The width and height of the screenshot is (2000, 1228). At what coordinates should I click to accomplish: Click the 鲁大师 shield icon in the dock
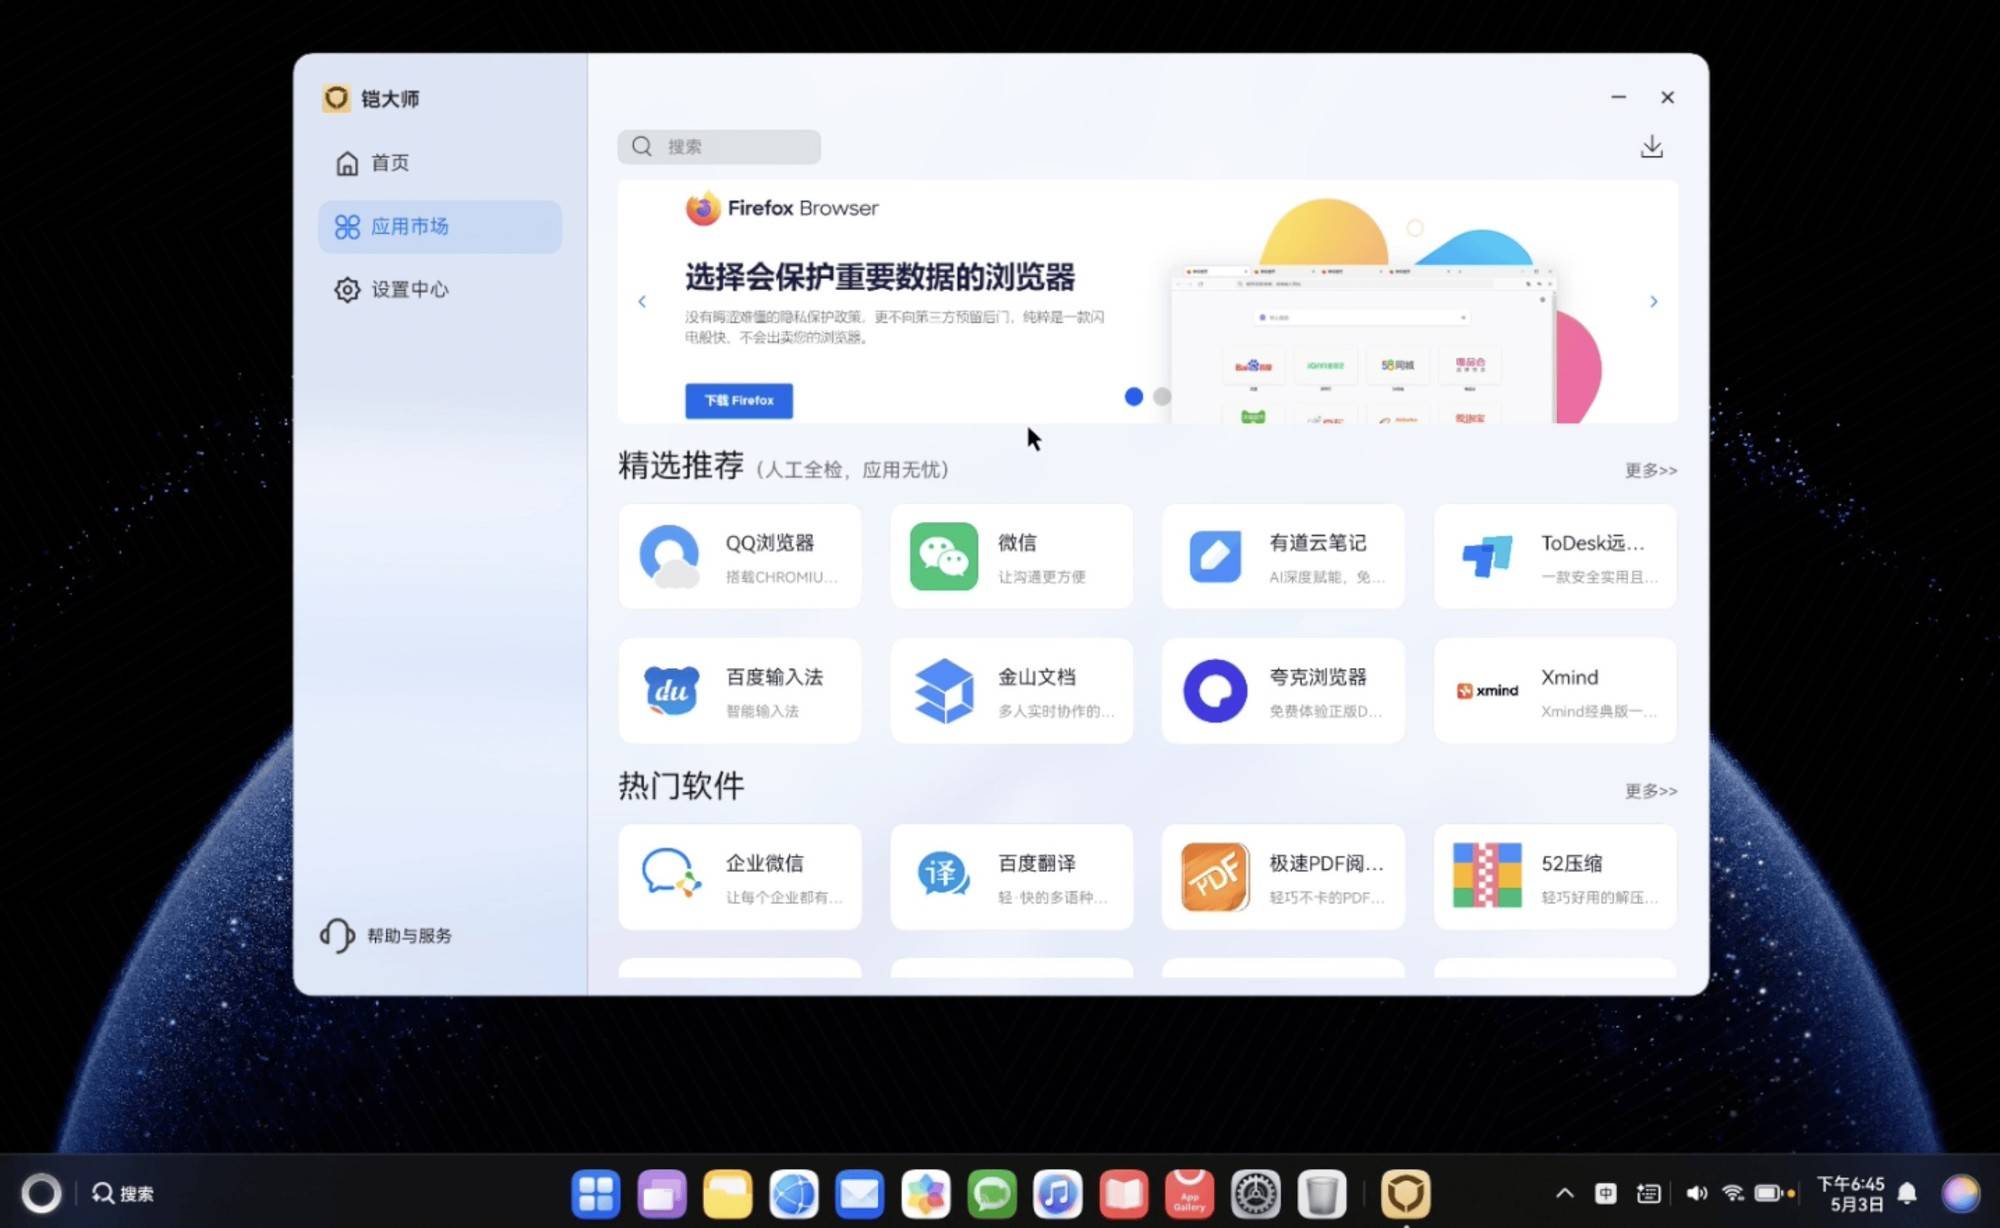tap(1405, 1193)
